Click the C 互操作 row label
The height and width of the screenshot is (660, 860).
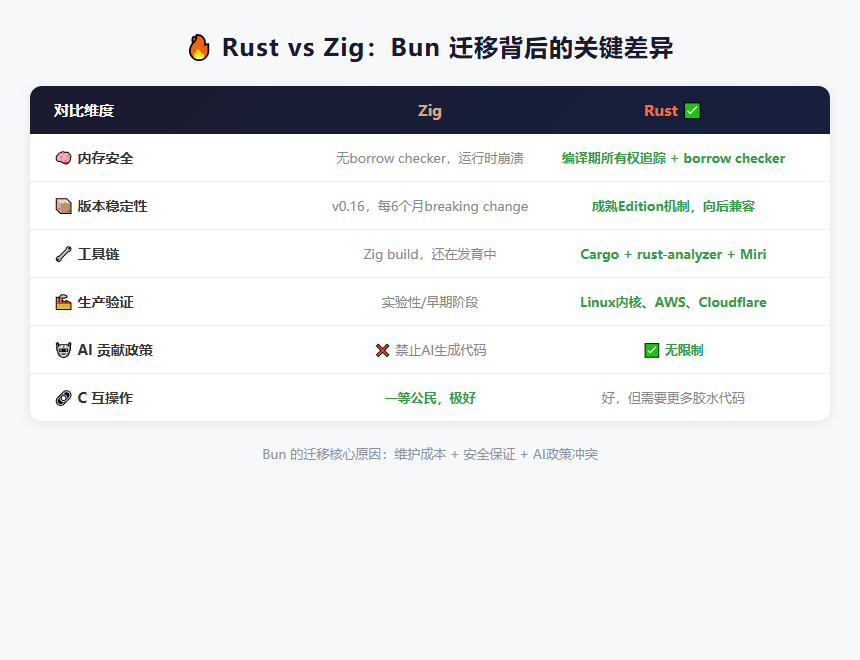click(105, 398)
